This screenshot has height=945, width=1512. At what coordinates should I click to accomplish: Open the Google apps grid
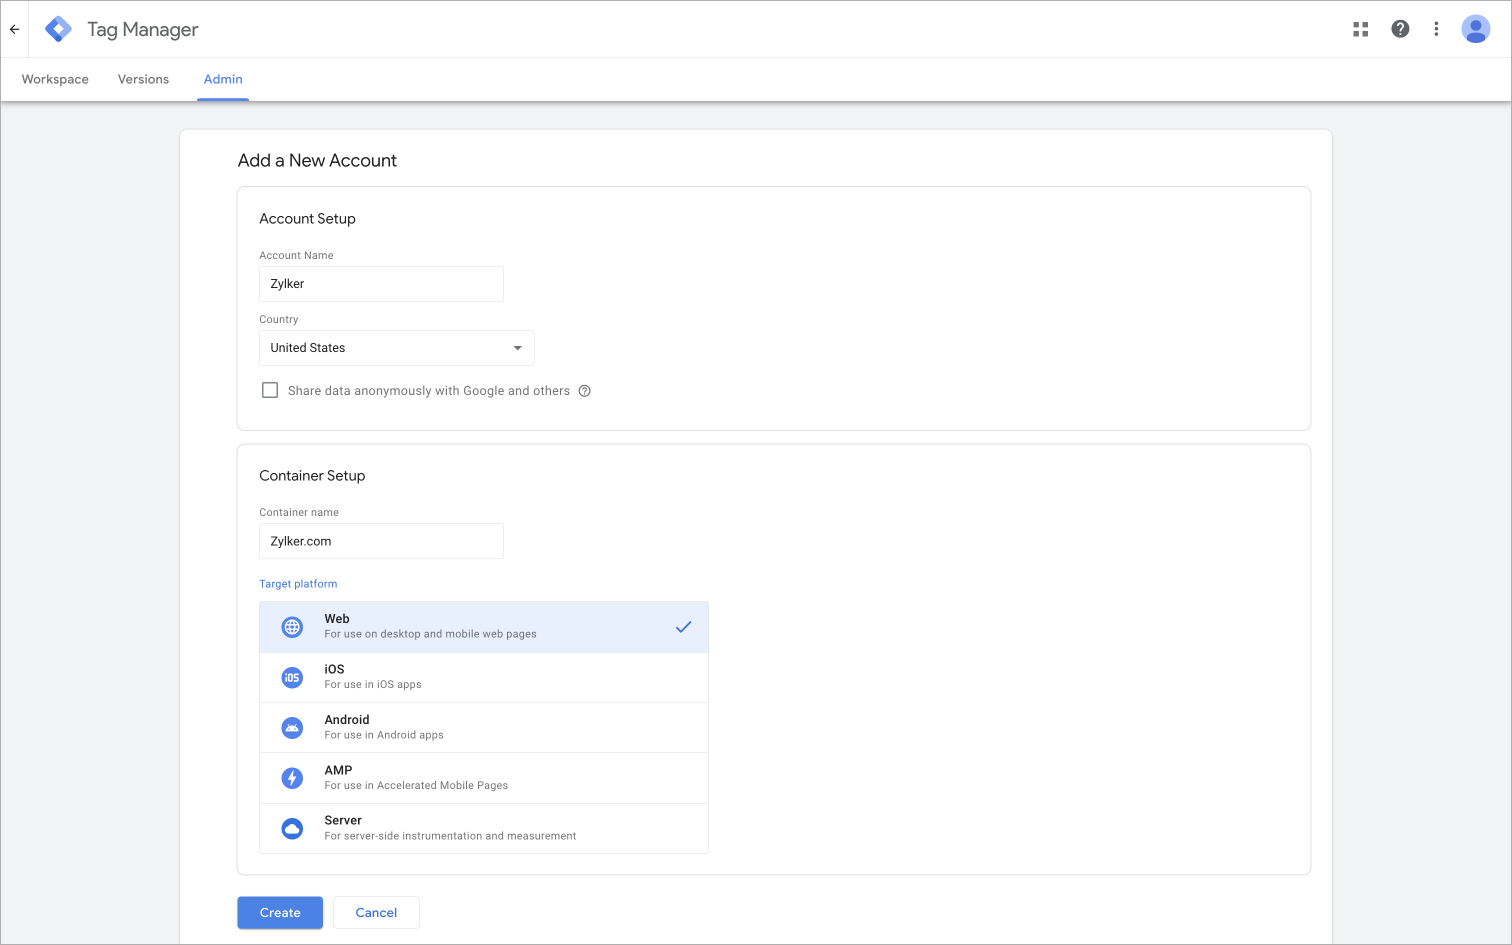coord(1360,29)
